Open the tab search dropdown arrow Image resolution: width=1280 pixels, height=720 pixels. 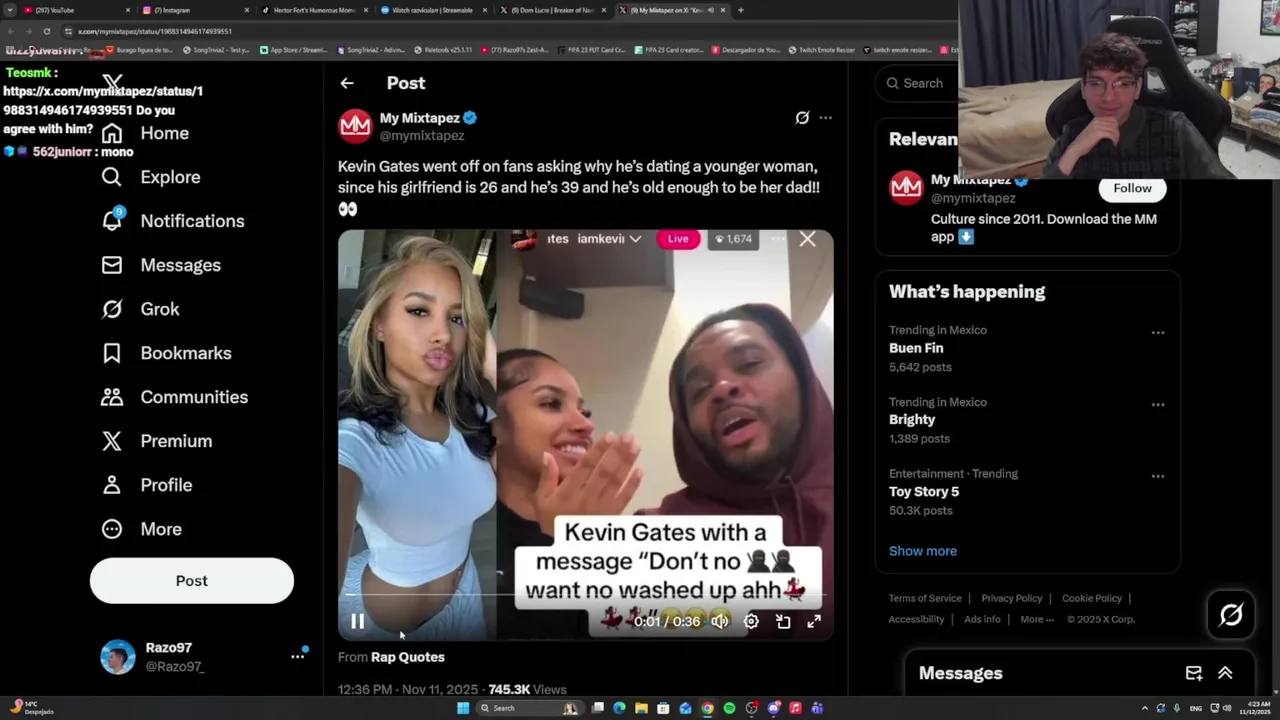point(9,10)
